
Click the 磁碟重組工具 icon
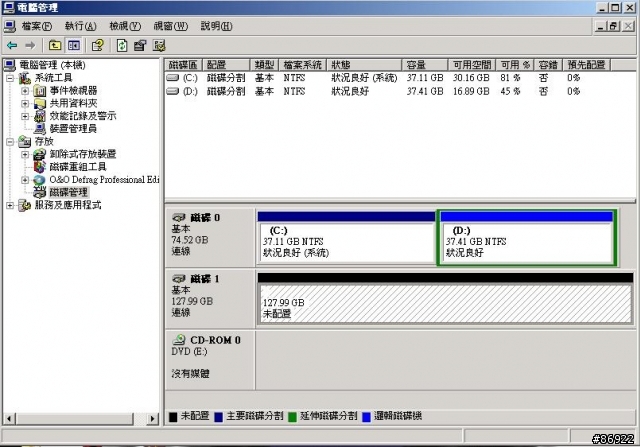pyautogui.click(x=40, y=167)
